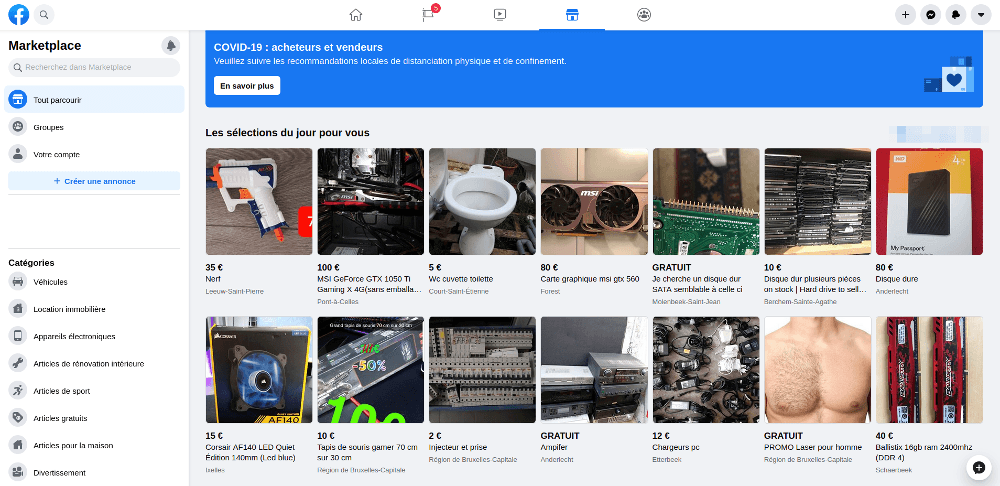Open the Home feed icon
1000x486 pixels.
click(356, 15)
